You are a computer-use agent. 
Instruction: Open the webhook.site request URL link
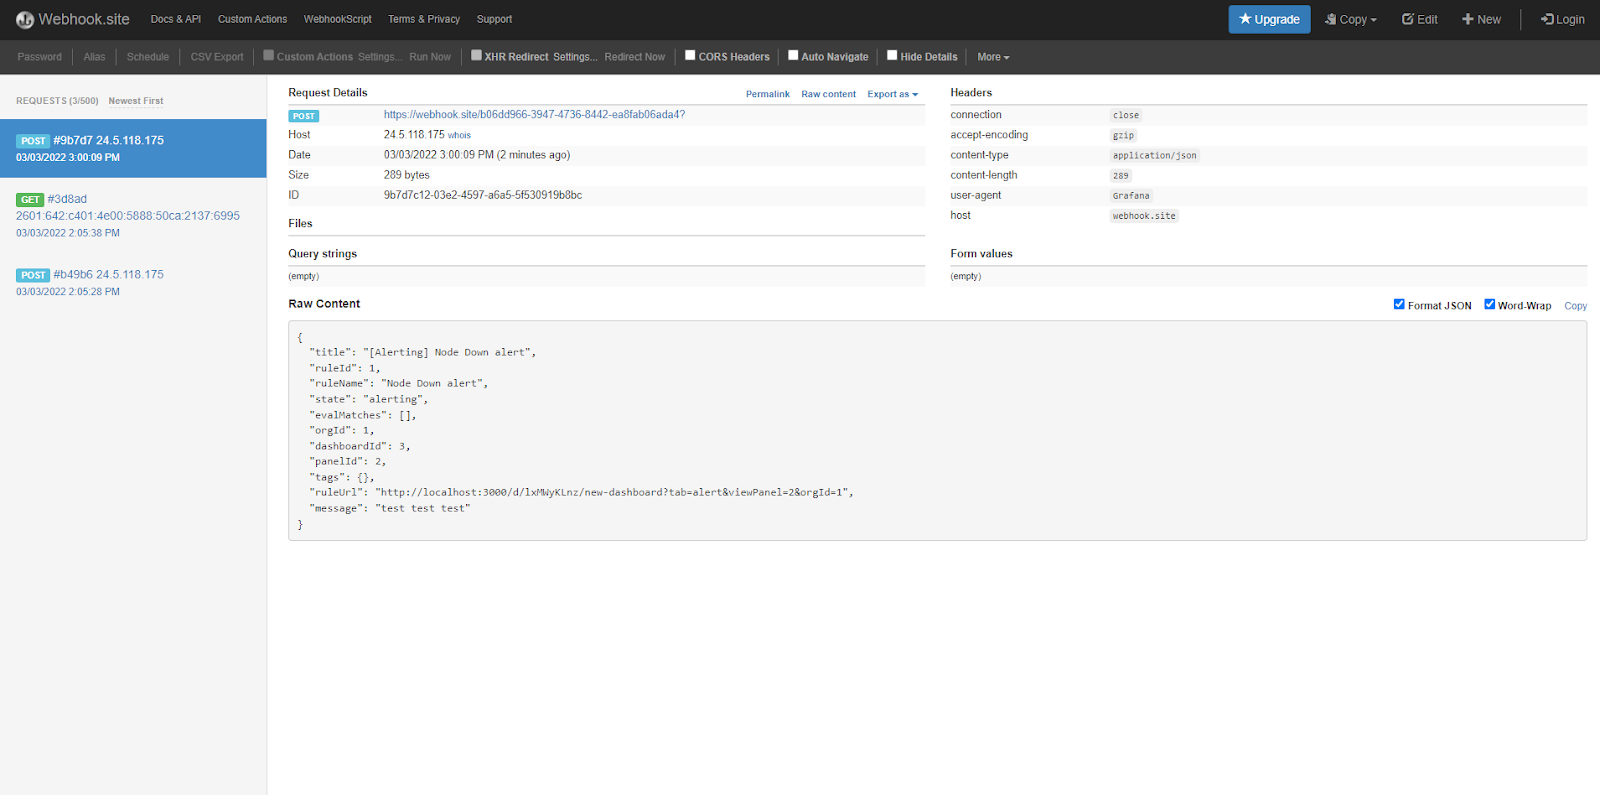tap(534, 115)
